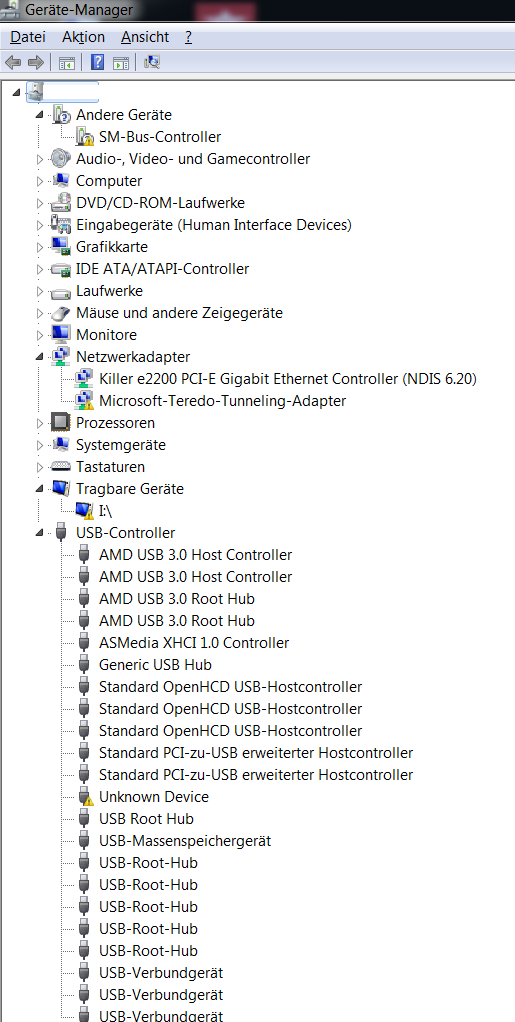Click the blue Help question-mark toolbar icon
This screenshot has height=1022, width=515.
[x=97, y=63]
